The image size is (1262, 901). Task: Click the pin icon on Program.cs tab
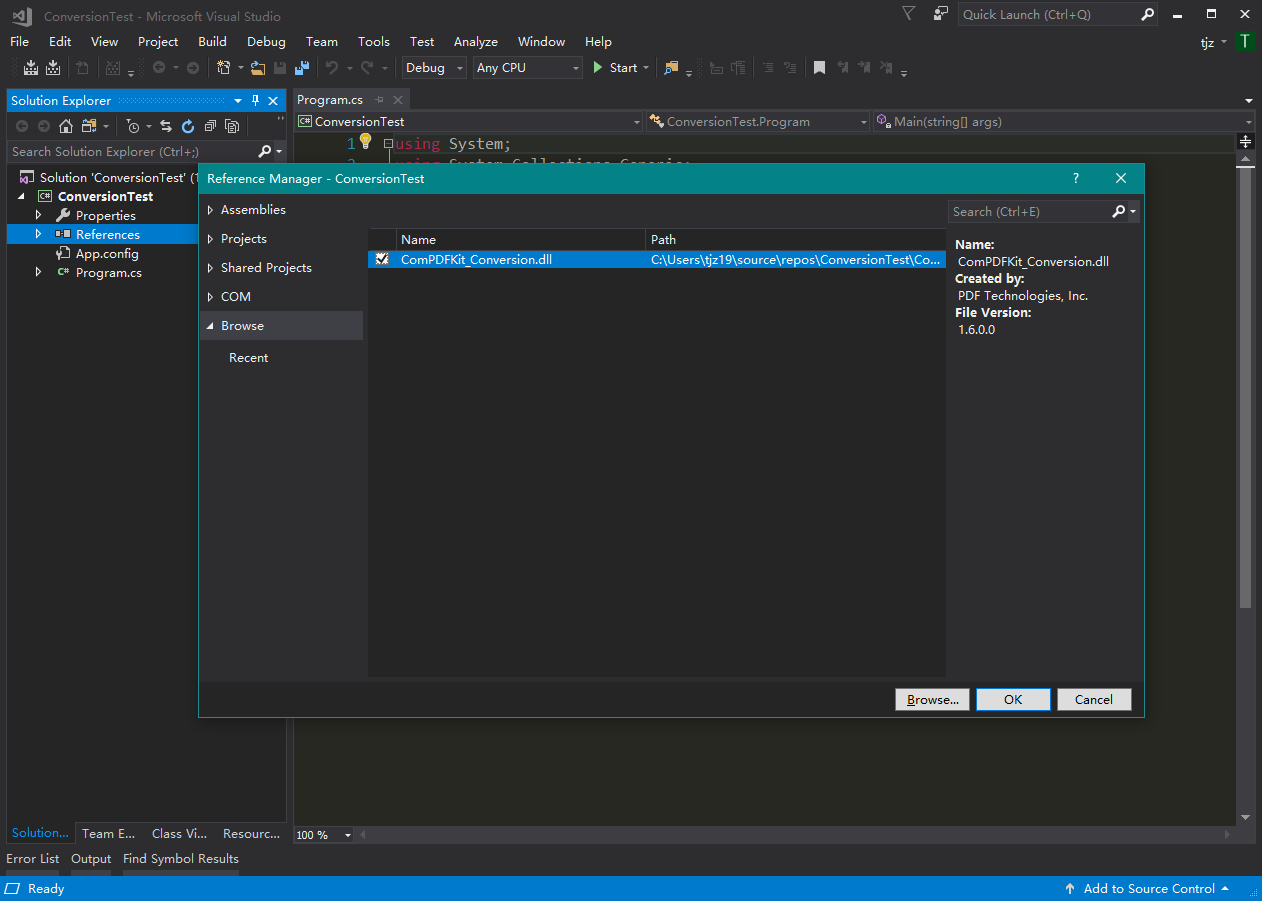379,100
